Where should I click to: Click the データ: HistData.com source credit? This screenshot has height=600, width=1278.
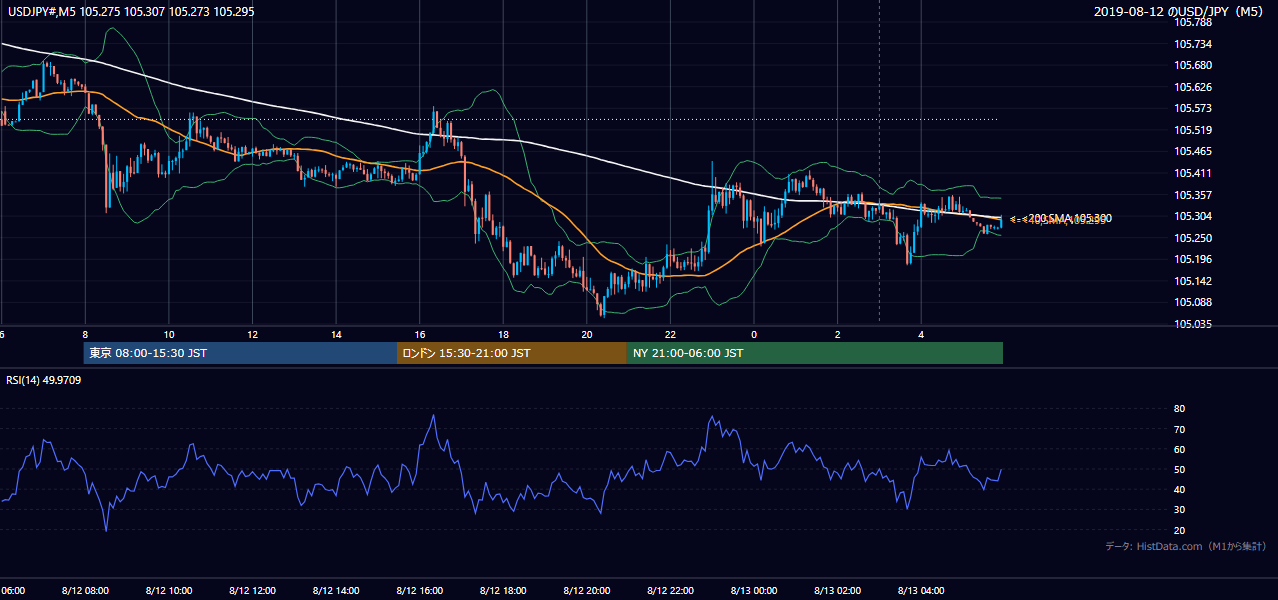pos(1185,546)
